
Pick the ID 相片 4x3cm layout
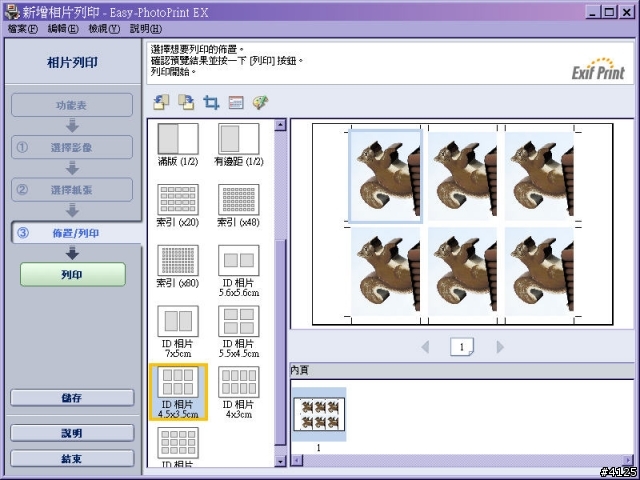pos(239,392)
